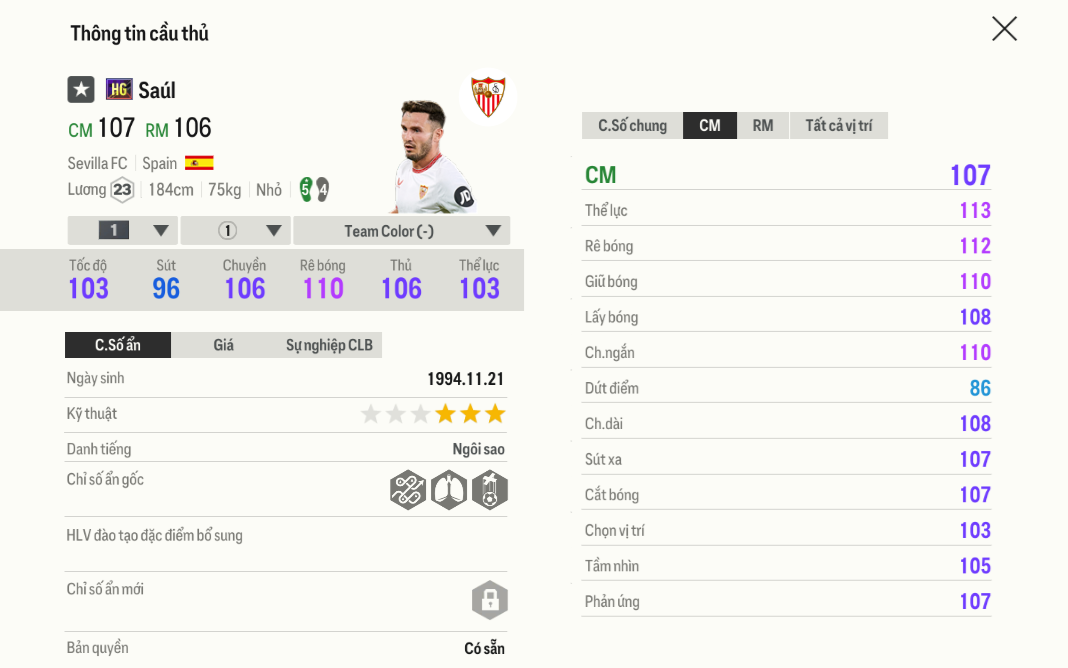The image size is (1068, 668).
Task: Click the lungs hidden trait icon
Action: coord(449,490)
